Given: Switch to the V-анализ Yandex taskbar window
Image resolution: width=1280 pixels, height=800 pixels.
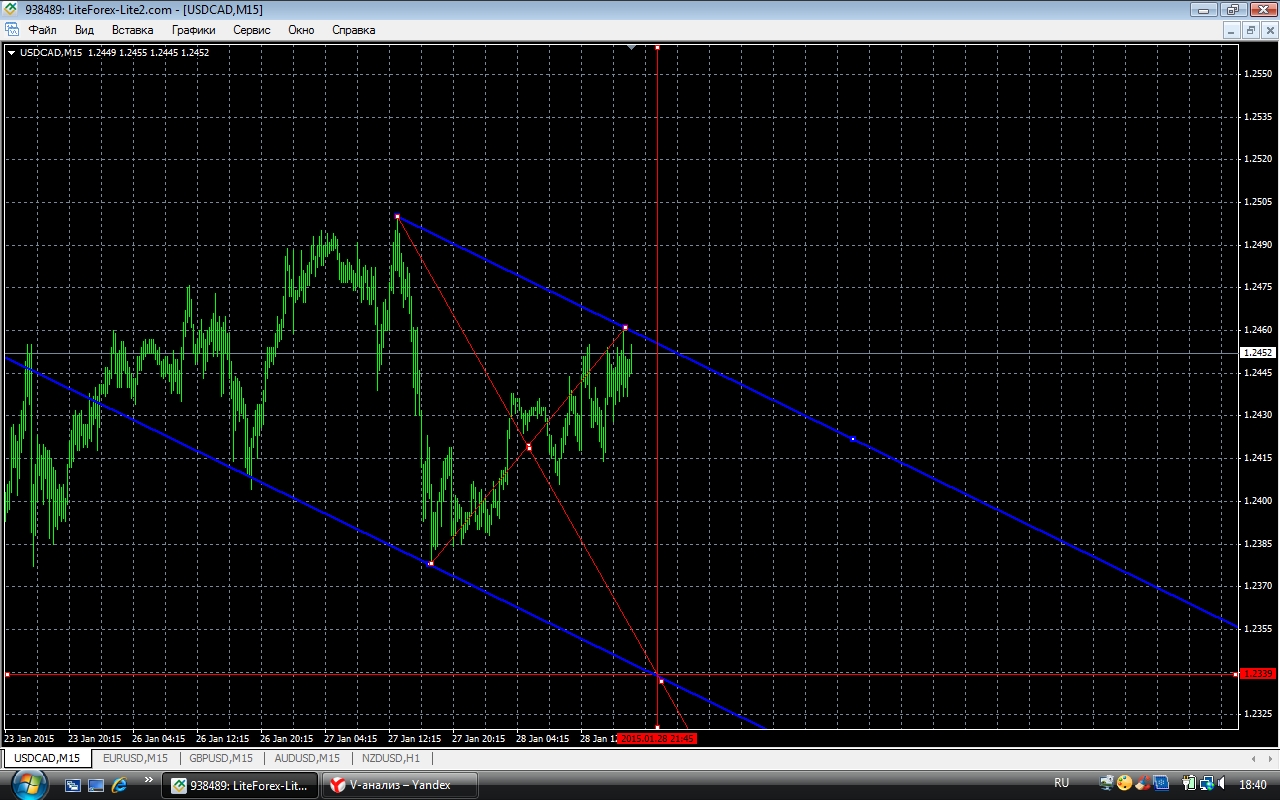Looking at the screenshot, I should (399, 785).
